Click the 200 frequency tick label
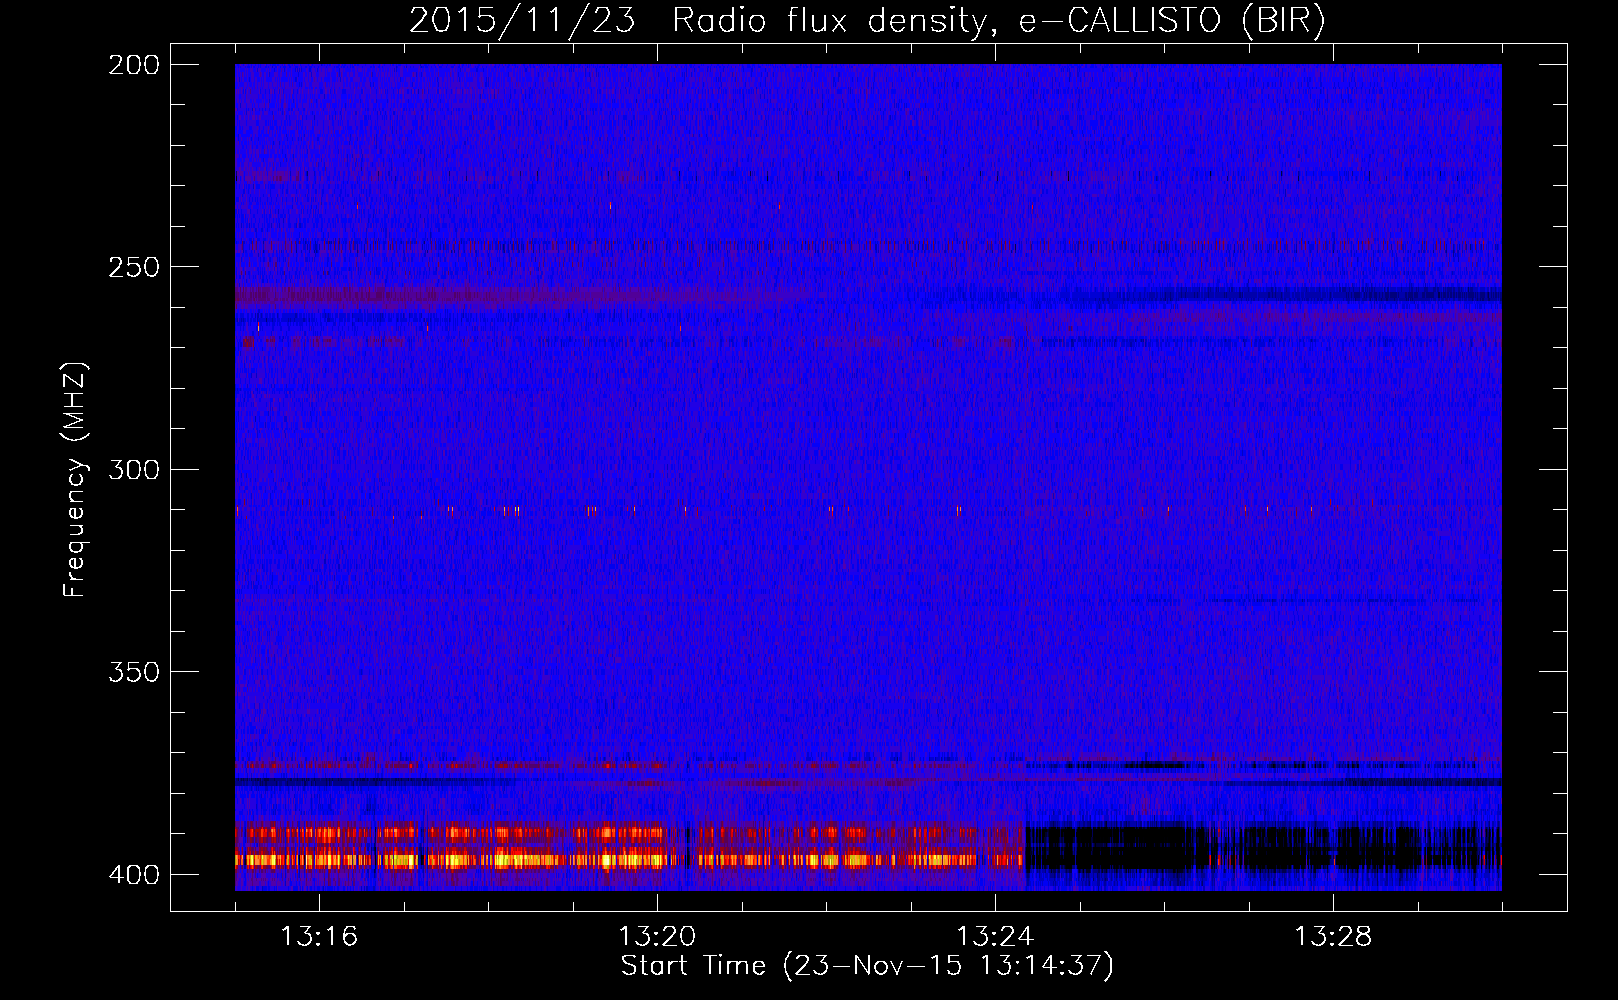This screenshot has height=1000, width=1618. point(134,65)
